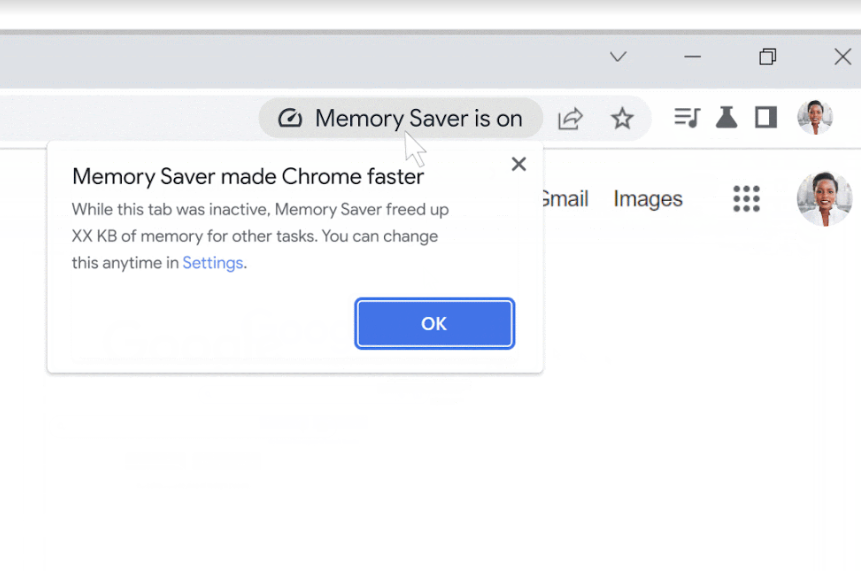Open the media controls icon
This screenshot has width=861, height=571.
coord(686,118)
